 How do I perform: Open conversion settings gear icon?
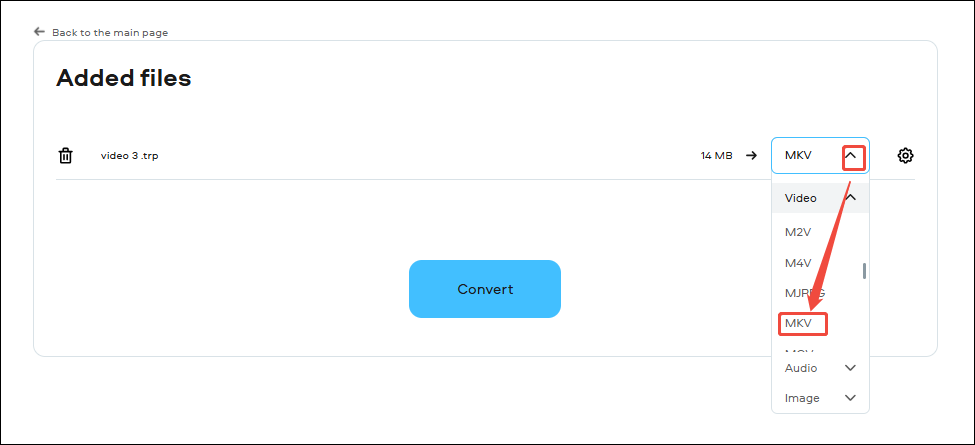(905, 155)
